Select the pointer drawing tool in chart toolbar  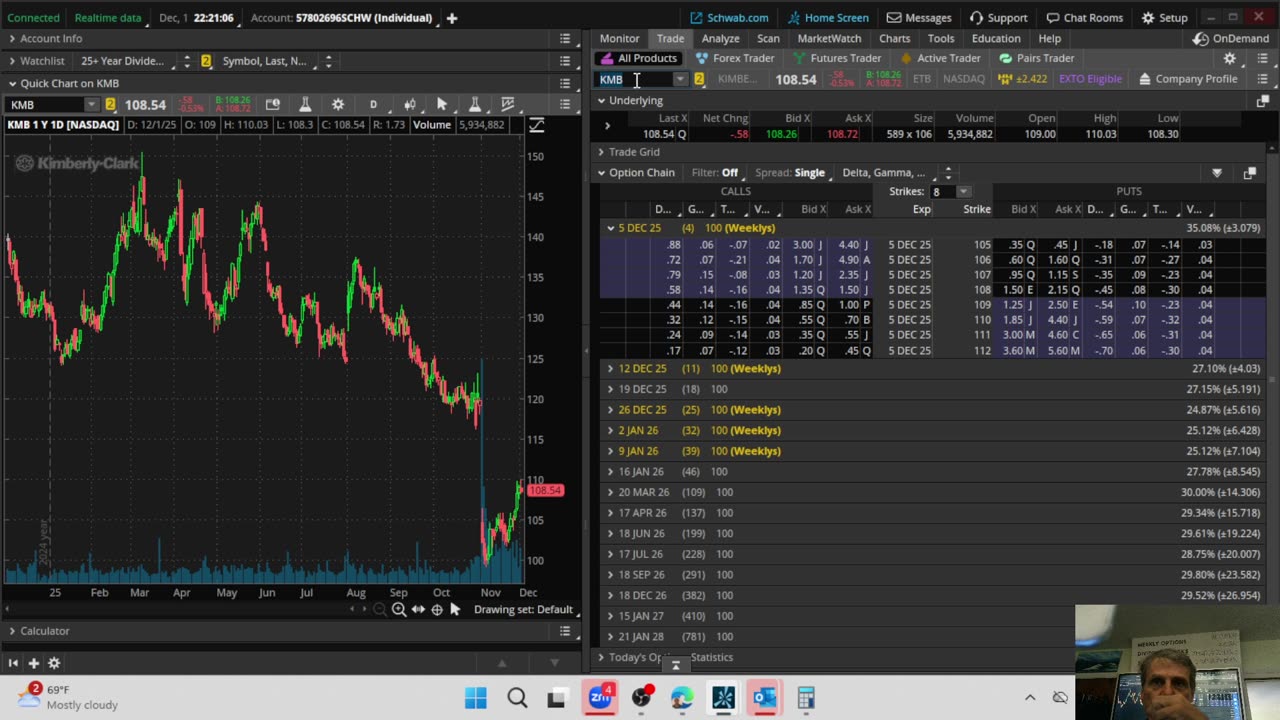(x=441, y=104)
